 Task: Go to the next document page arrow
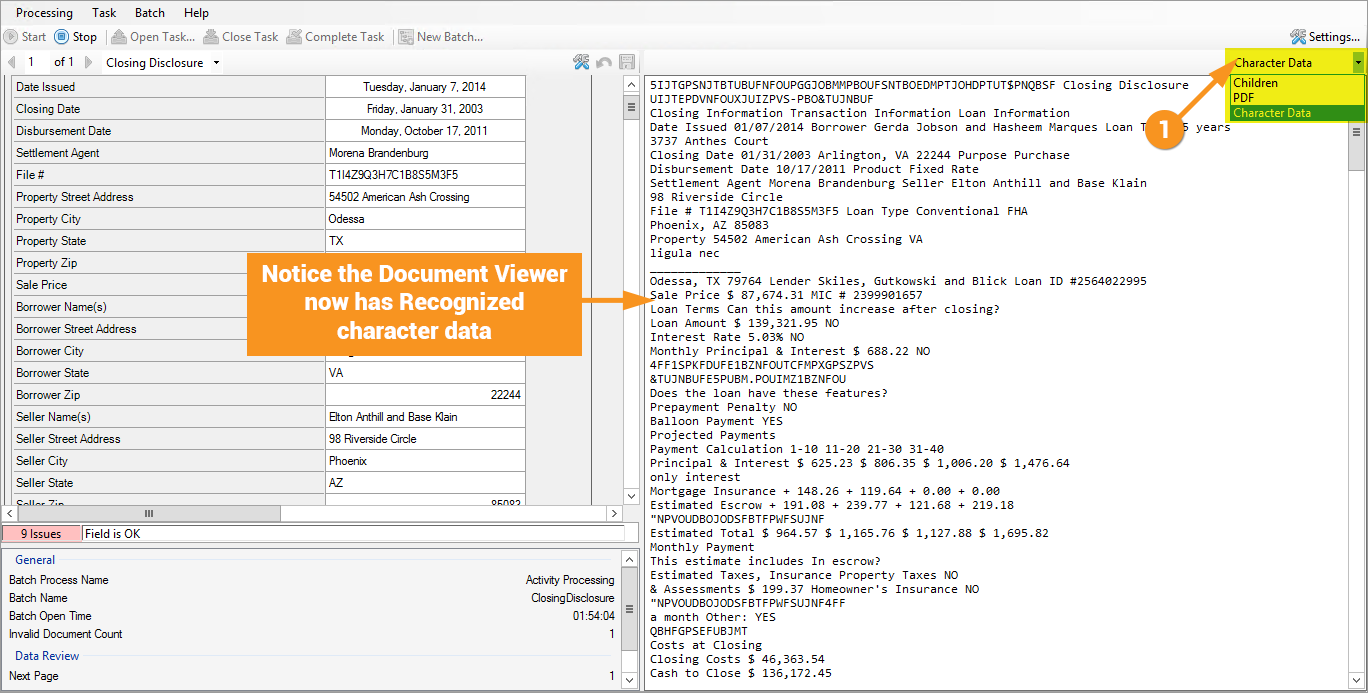tap(89, 62)
